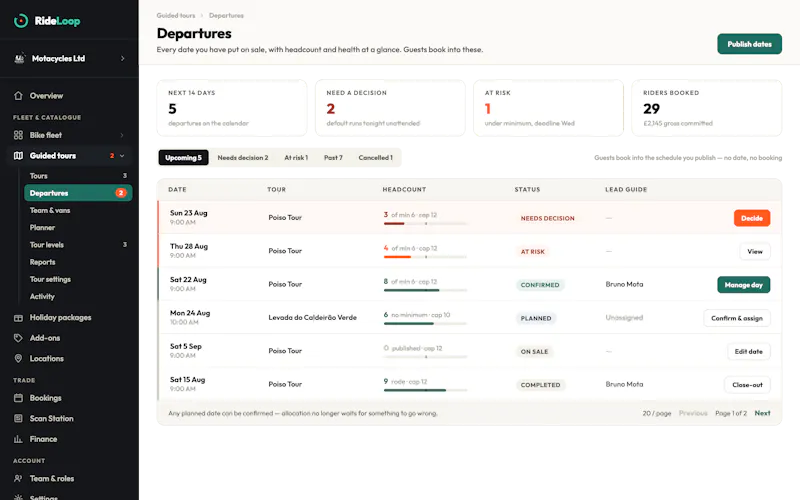Click the Previous page link
This screenshot has height=500, width=800.
(693, 413)
